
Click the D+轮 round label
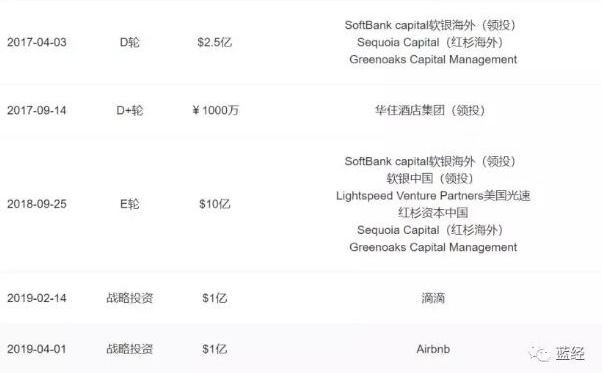(x=130, y=110)
